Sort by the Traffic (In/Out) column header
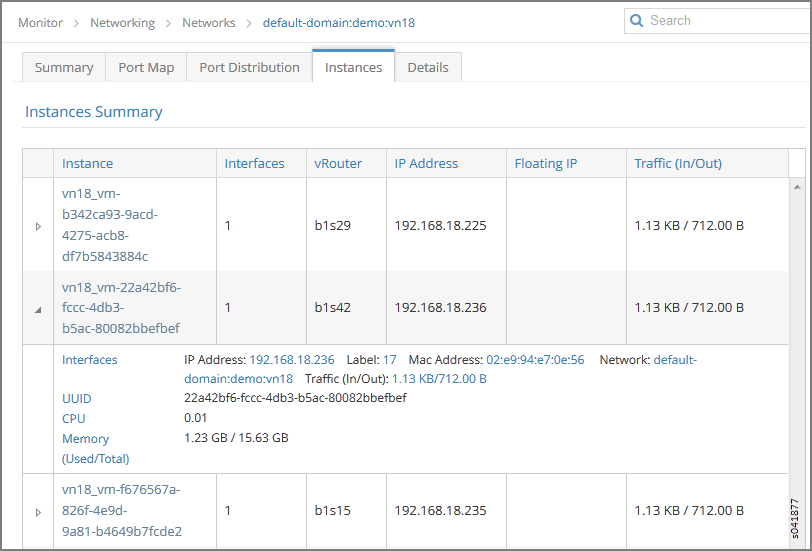This screenshot has width=812, height=551. click(678, 163)
